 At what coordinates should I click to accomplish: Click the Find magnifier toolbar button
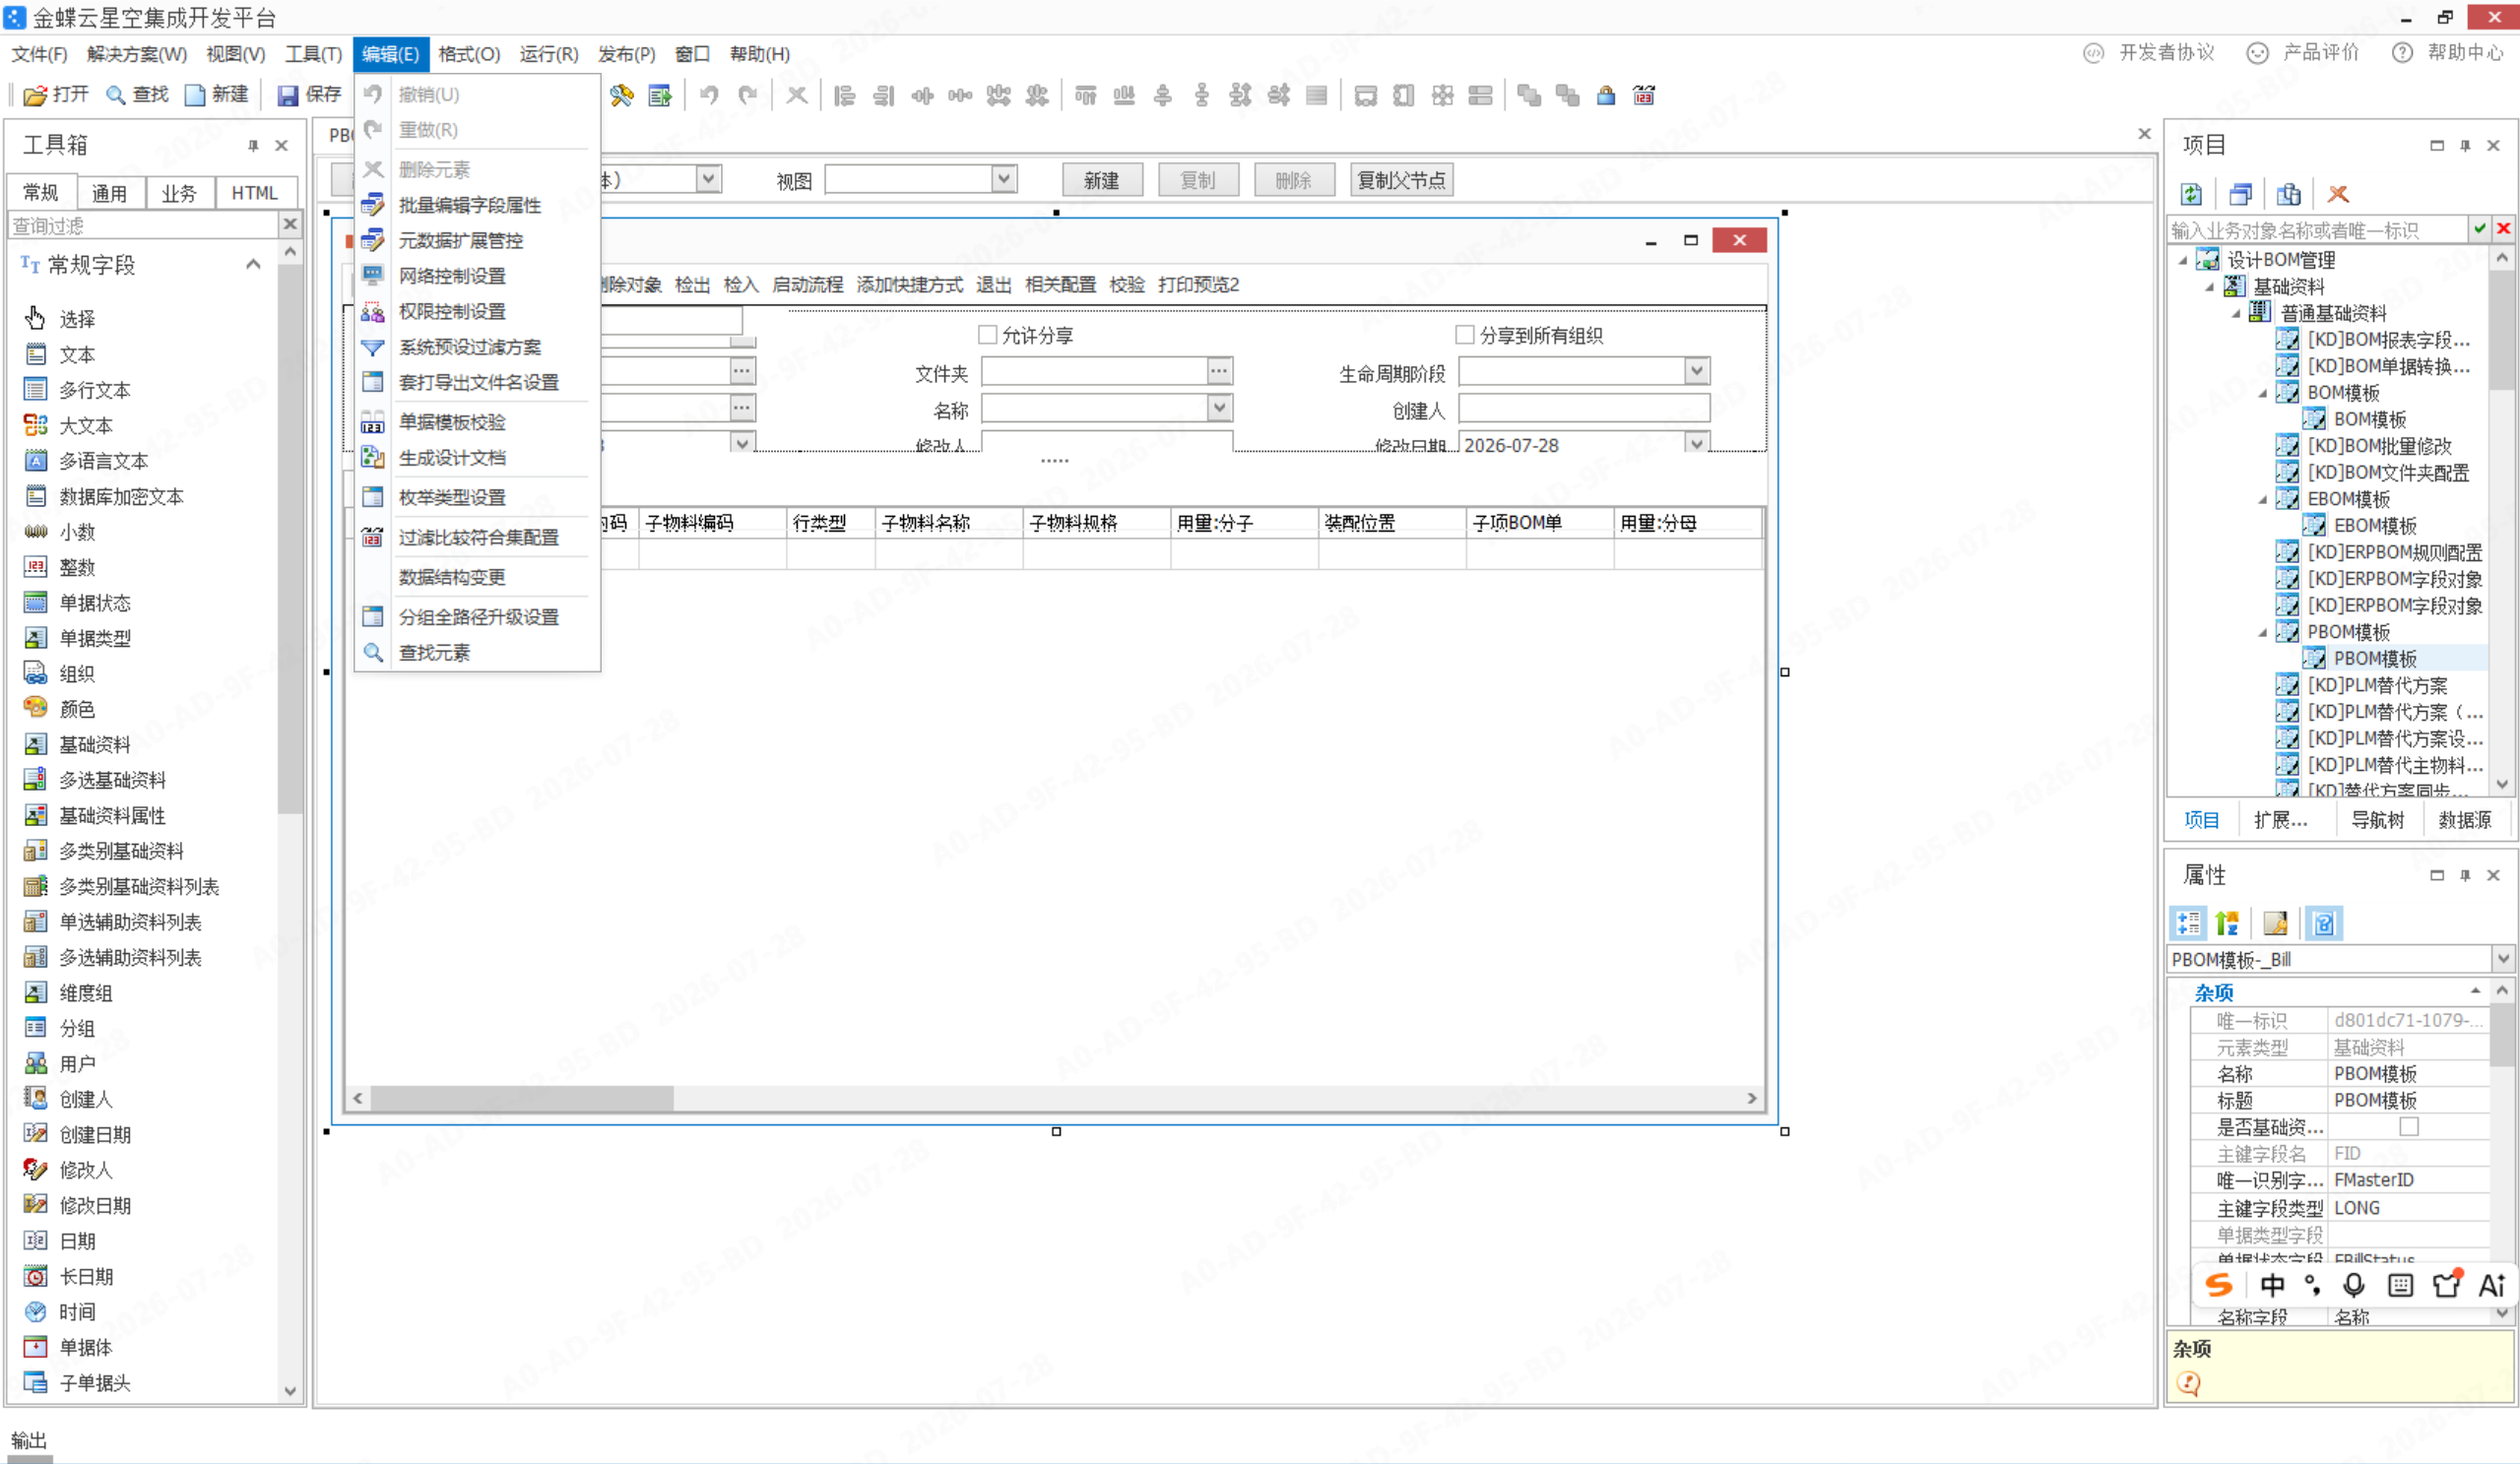(137, 95)
